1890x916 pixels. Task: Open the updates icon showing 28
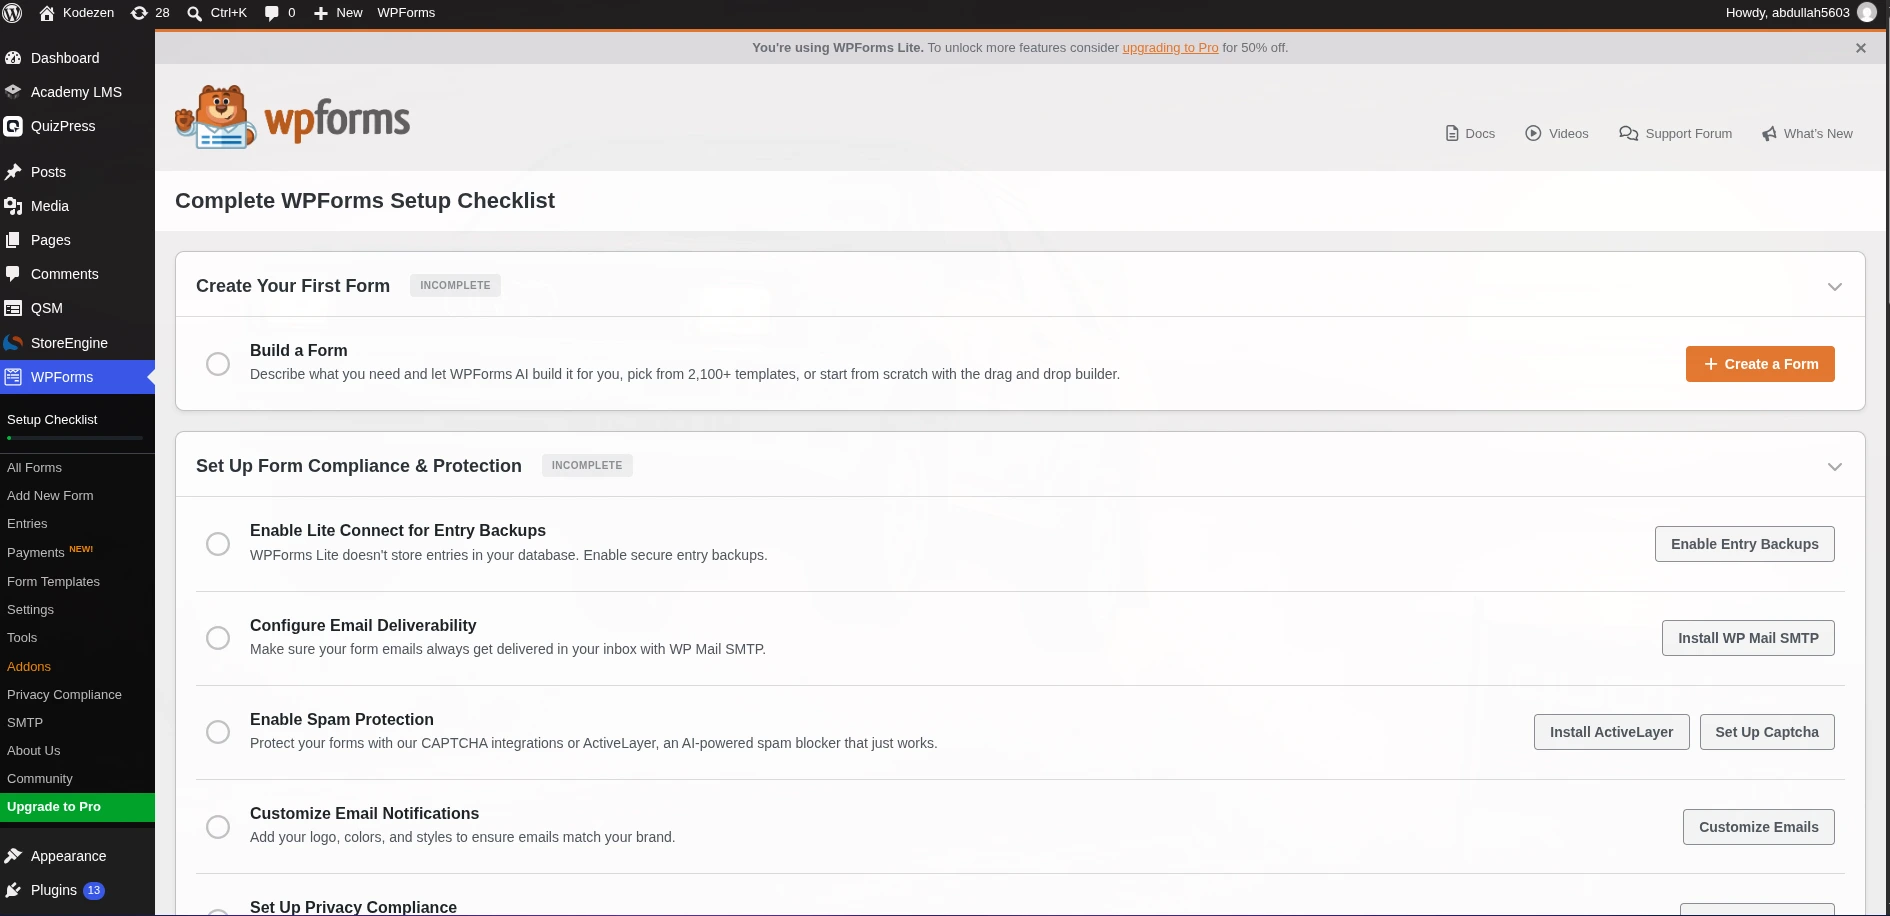(x=139, y=13)
